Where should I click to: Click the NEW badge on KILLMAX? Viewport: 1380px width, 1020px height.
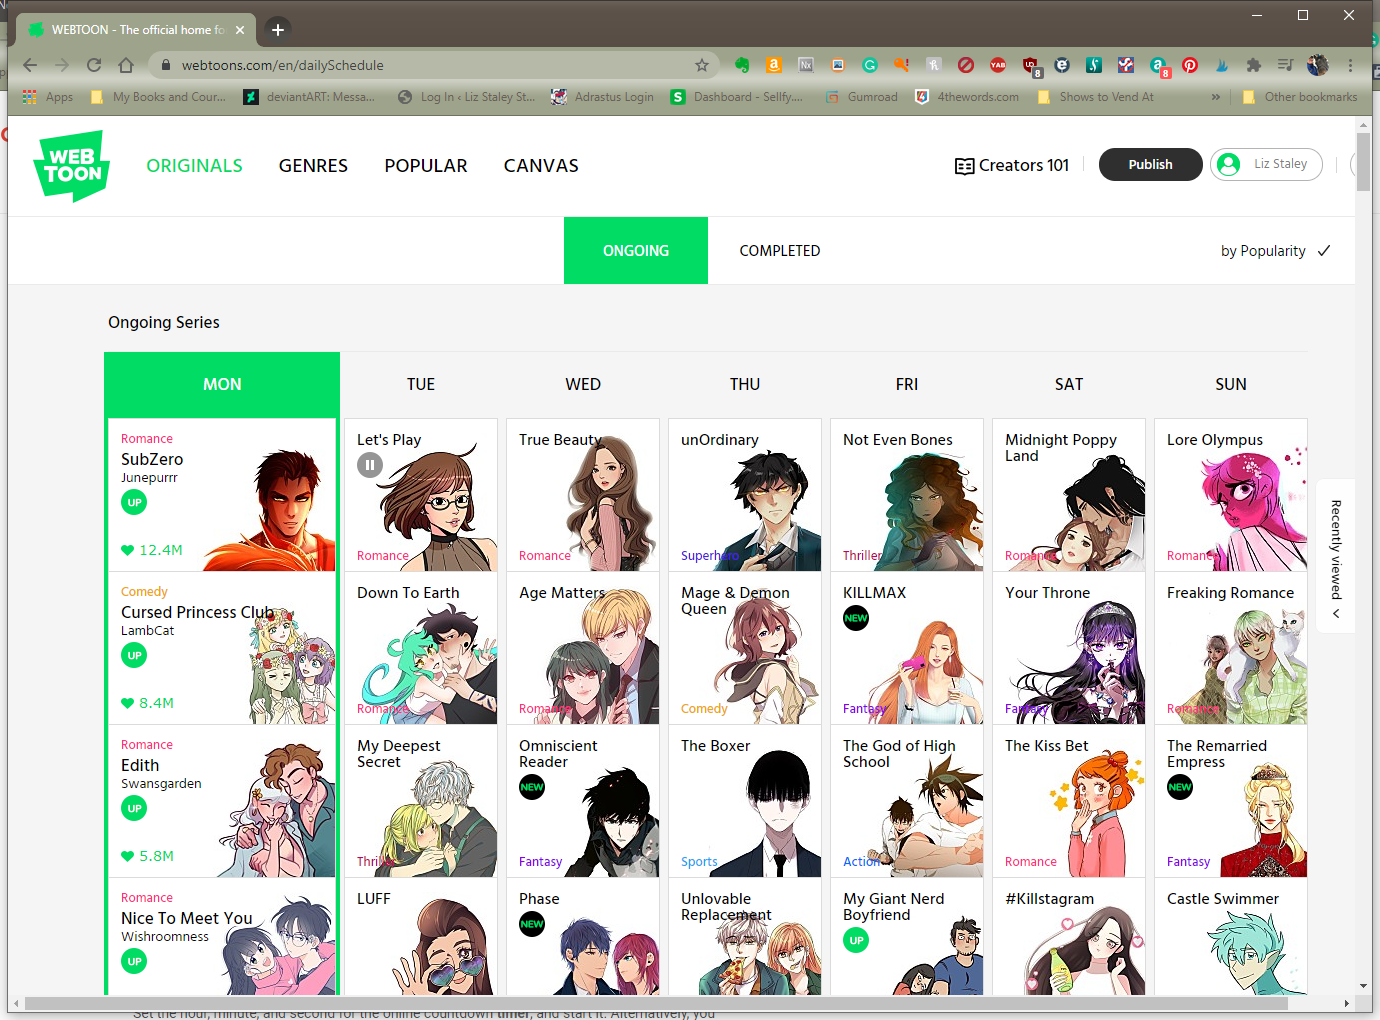pos(856,618)
